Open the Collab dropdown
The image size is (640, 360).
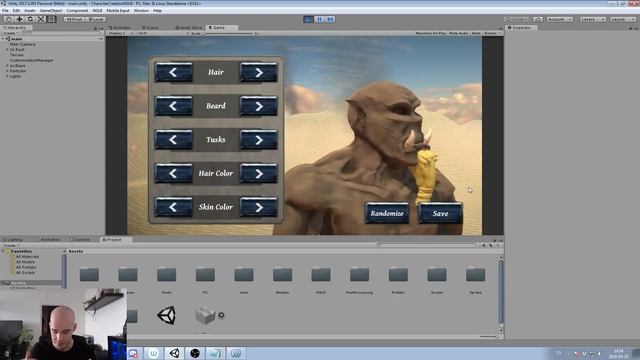coord(517,19)
